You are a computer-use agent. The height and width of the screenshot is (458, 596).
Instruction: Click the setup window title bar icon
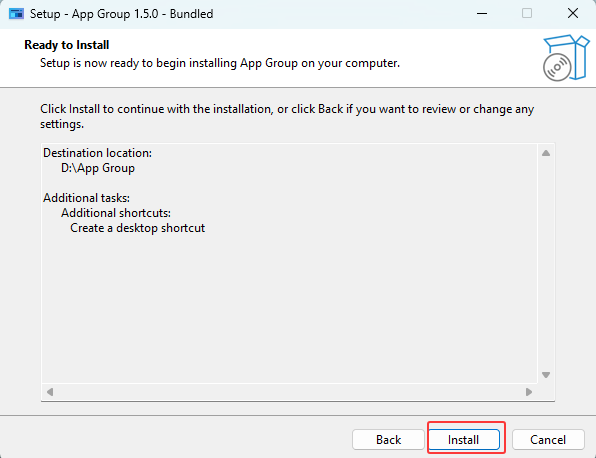pyautogui.click(x=16, y=14)
